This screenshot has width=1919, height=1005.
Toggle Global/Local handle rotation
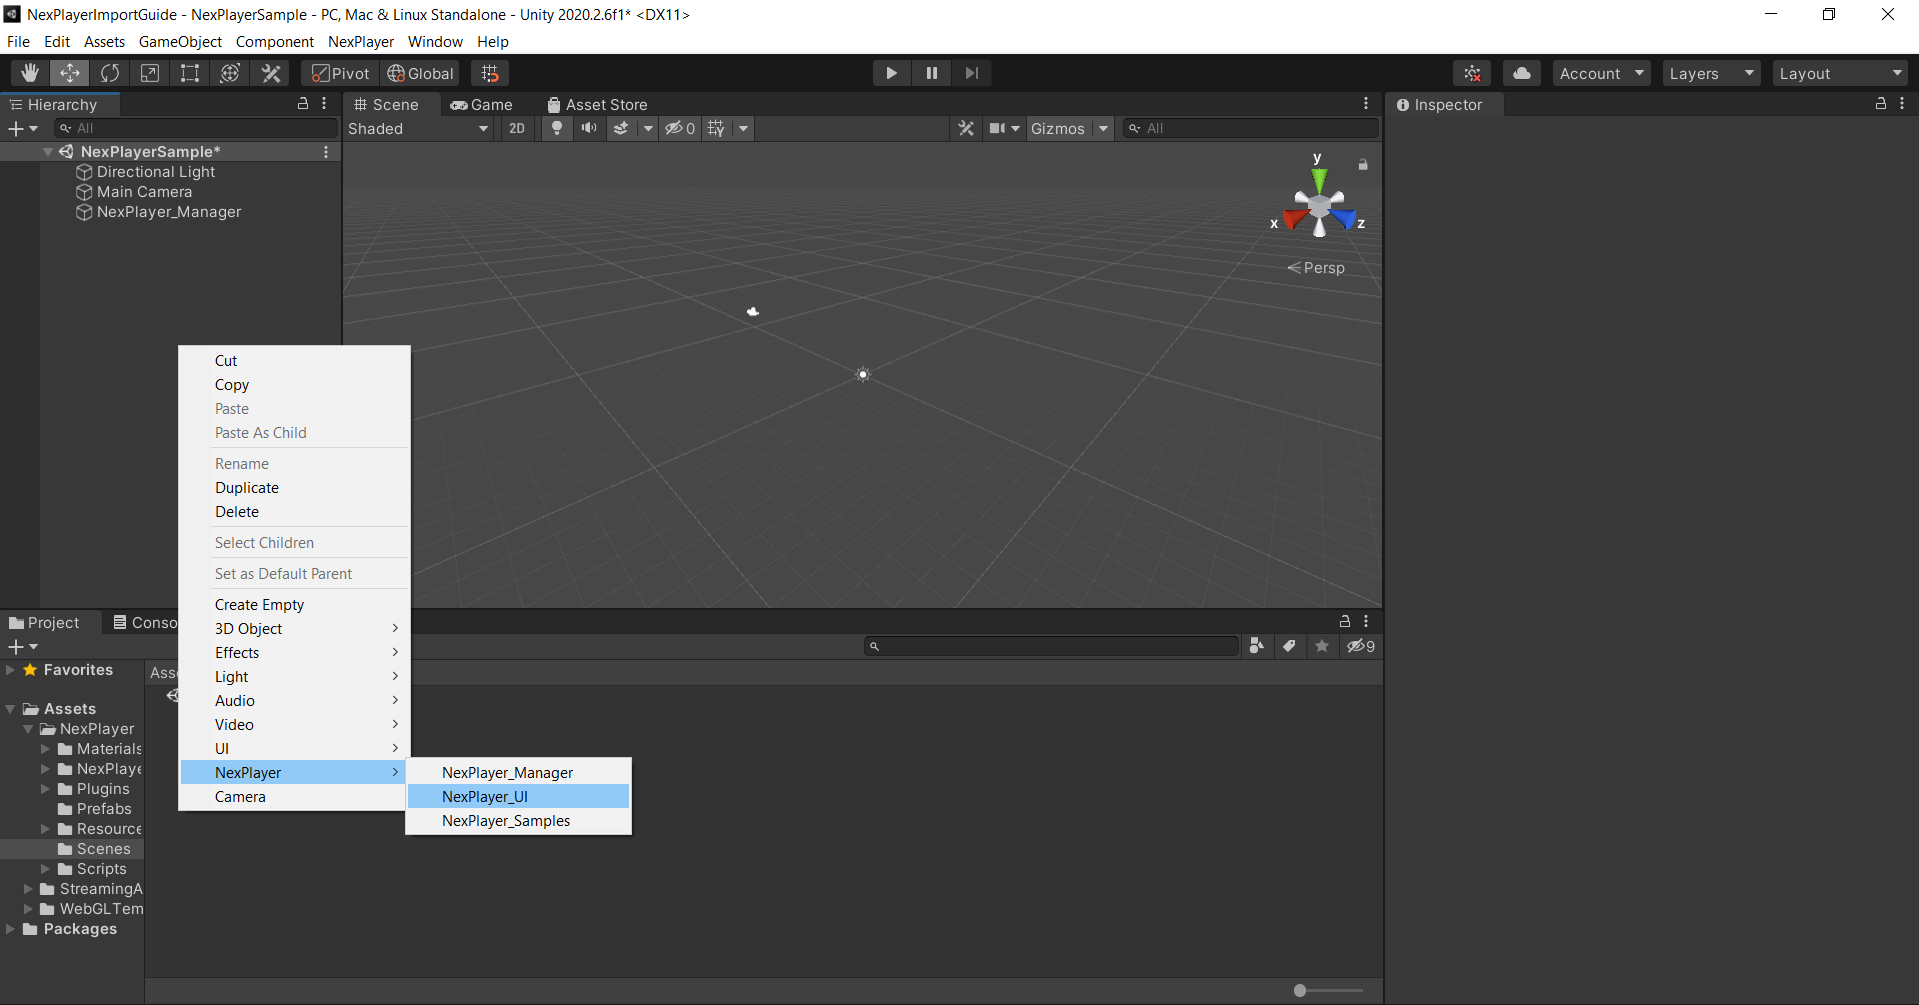[420, 73]
